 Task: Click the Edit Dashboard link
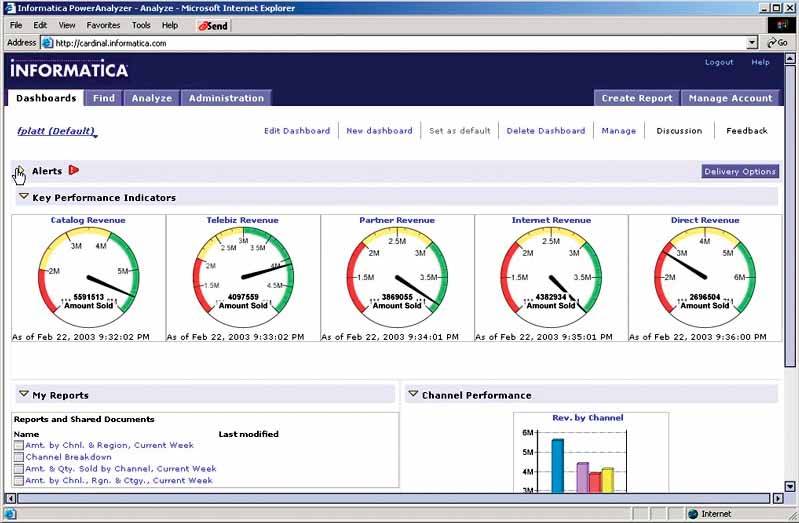pyautogui.click(x=296, y=131)
